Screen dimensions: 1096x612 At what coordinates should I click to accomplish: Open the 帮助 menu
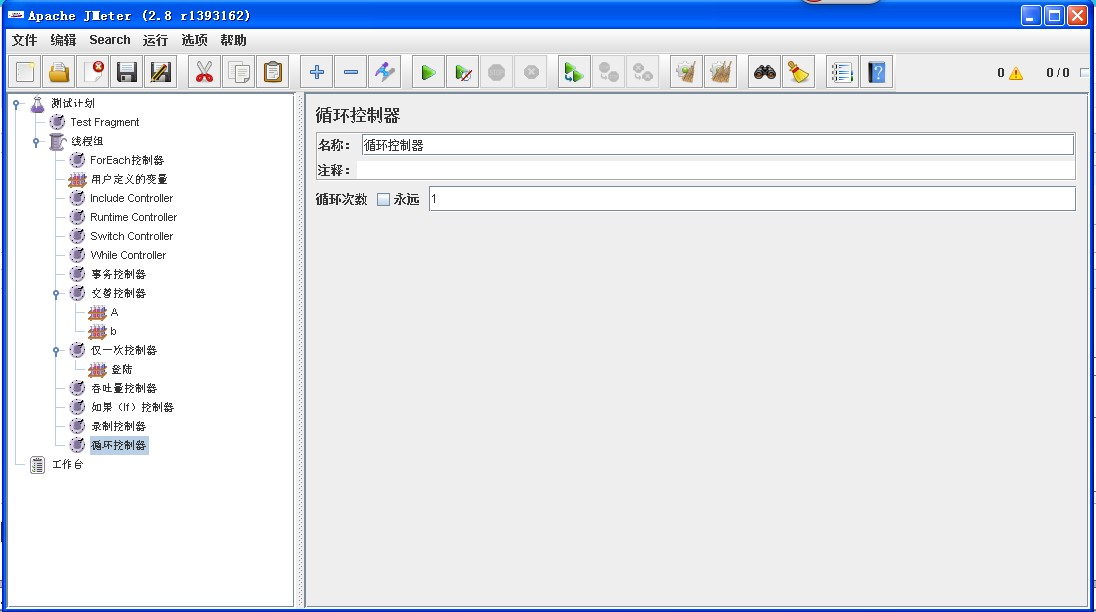[x=233, y=40]
